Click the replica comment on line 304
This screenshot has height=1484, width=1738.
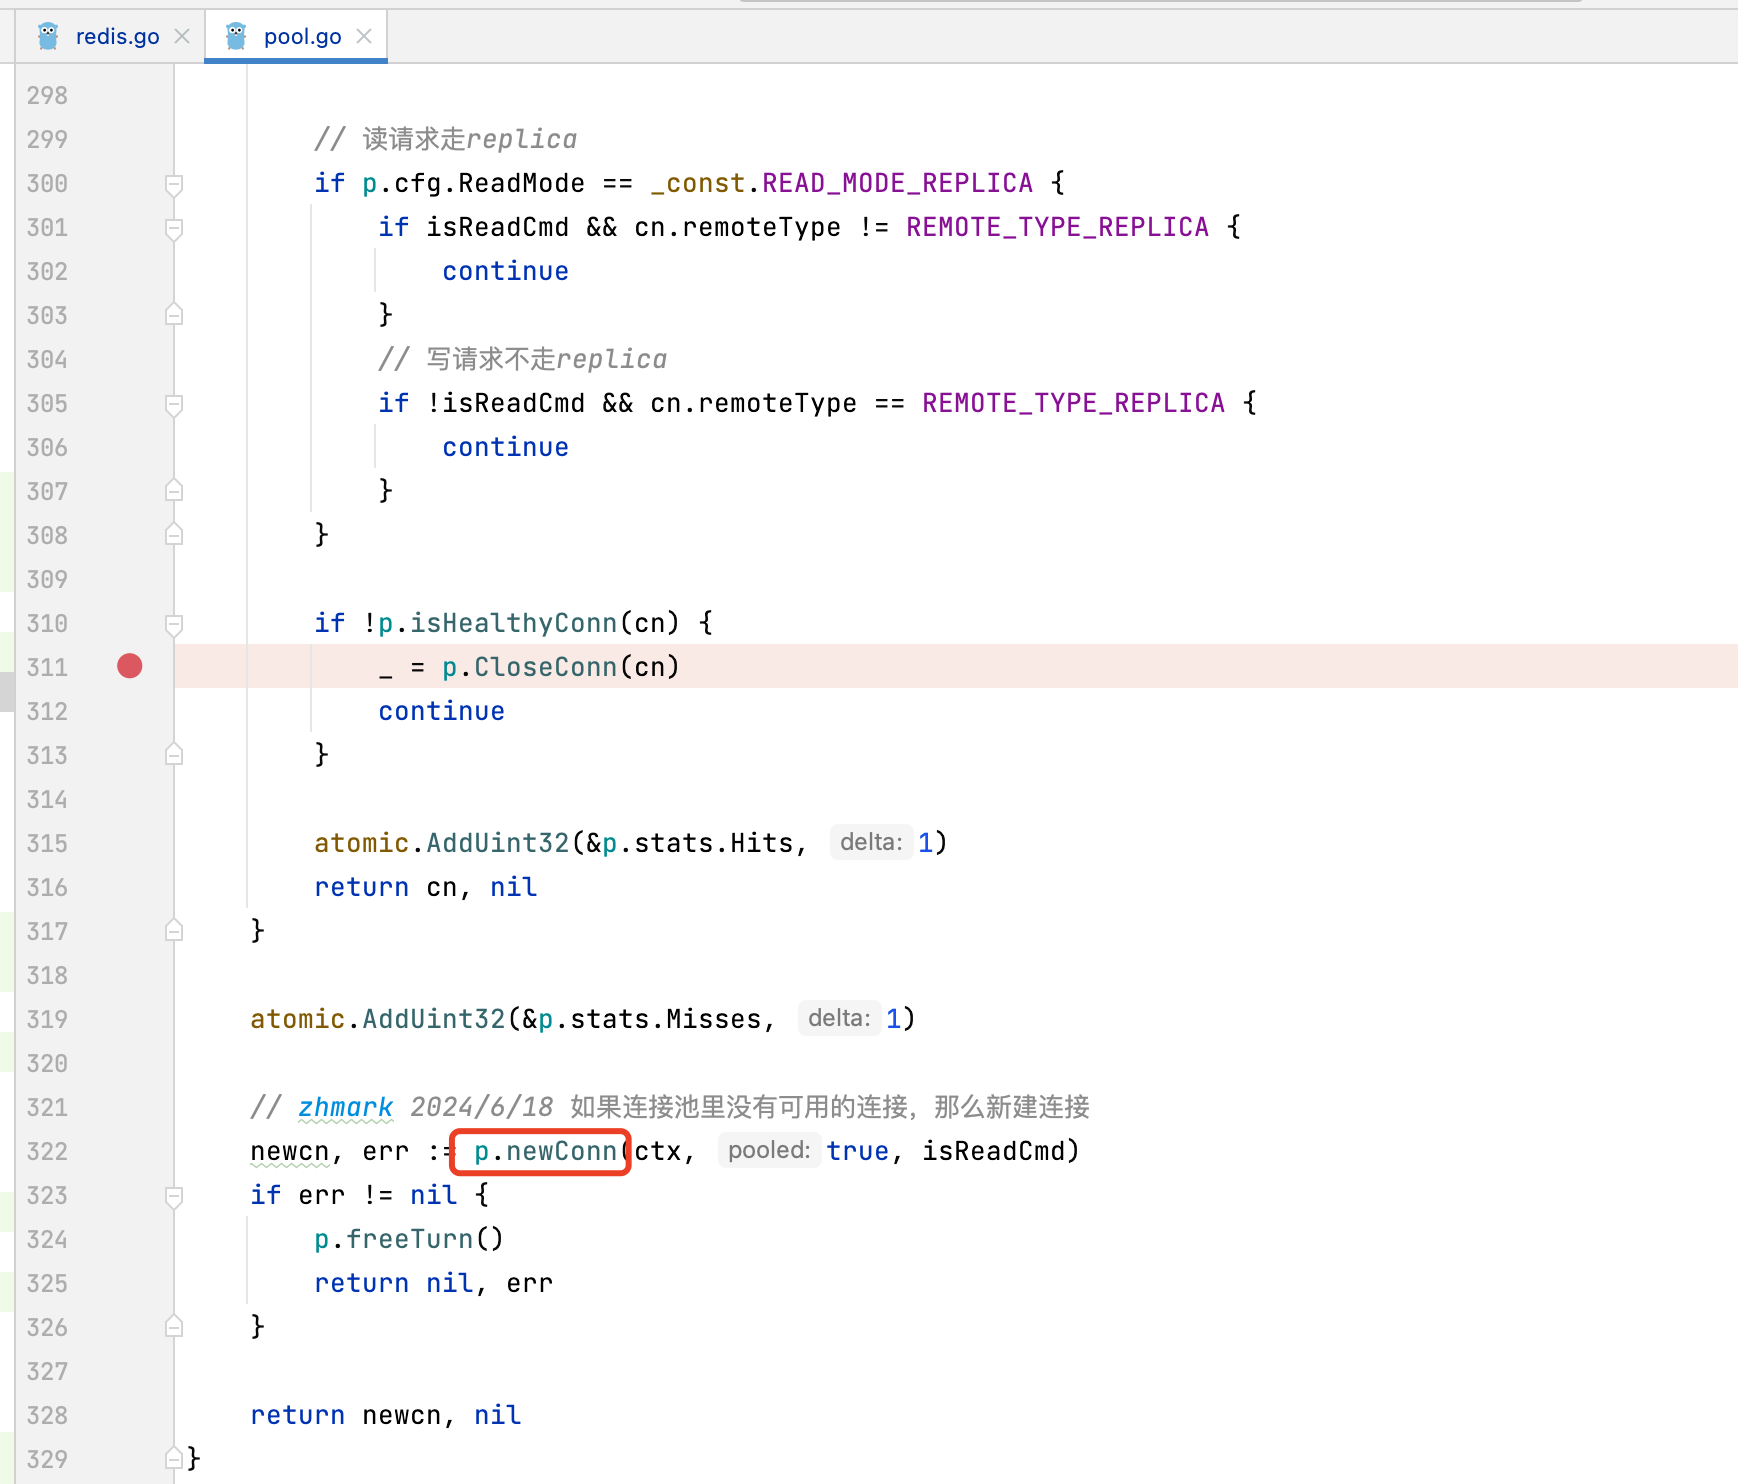point(523,359)
